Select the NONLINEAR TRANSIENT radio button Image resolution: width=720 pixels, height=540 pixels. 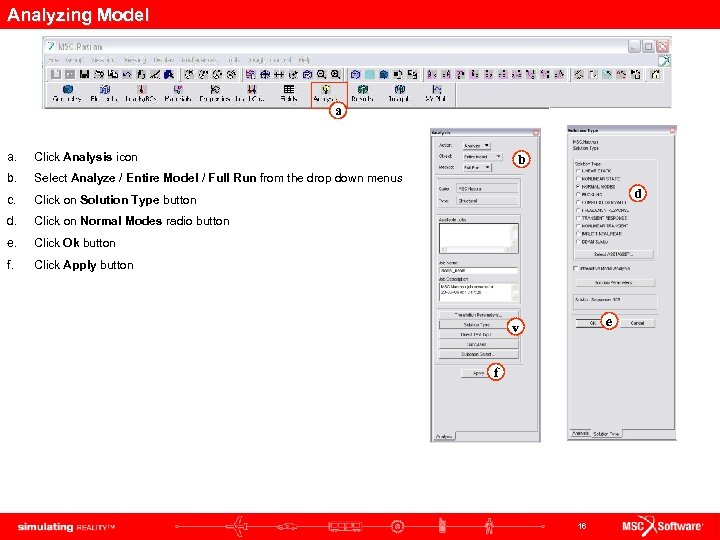pos(578,226)
